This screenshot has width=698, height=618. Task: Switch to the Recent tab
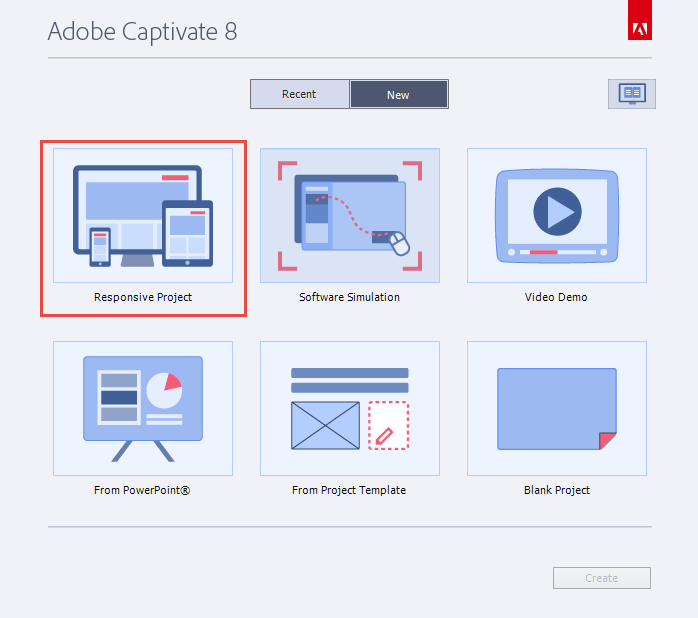pos(300,94)
